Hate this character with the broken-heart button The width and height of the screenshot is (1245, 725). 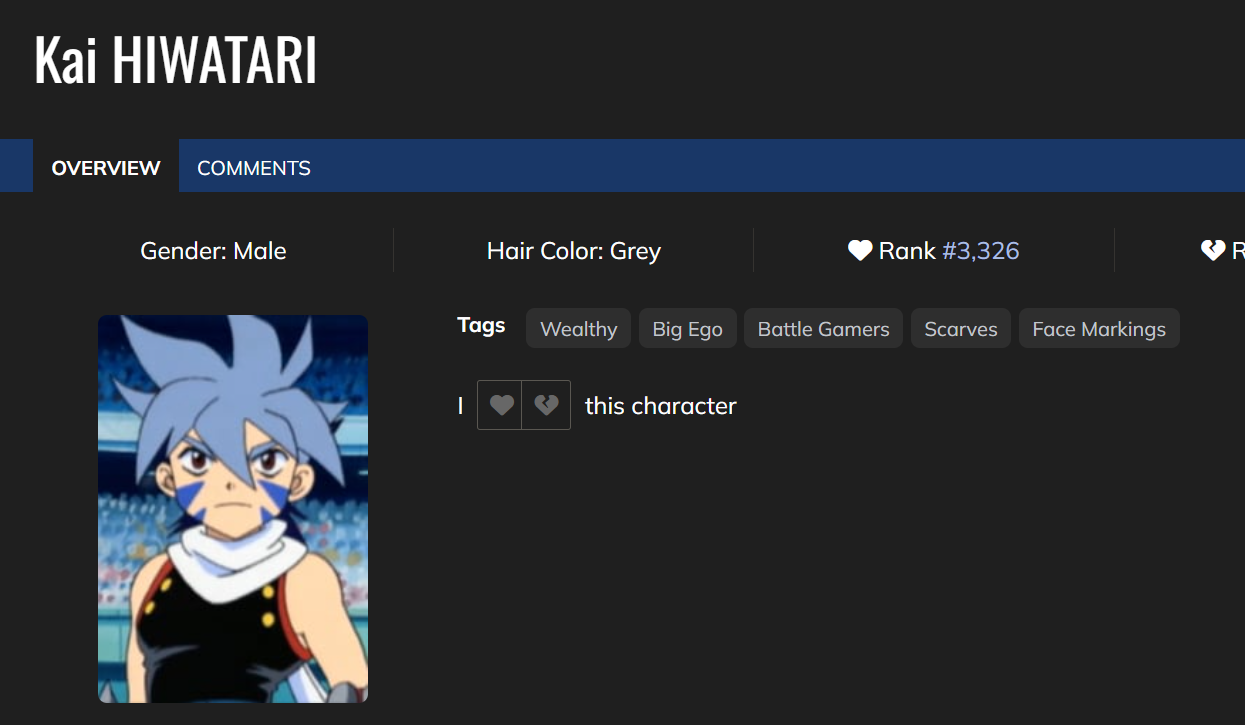click(x=546, y=405)
